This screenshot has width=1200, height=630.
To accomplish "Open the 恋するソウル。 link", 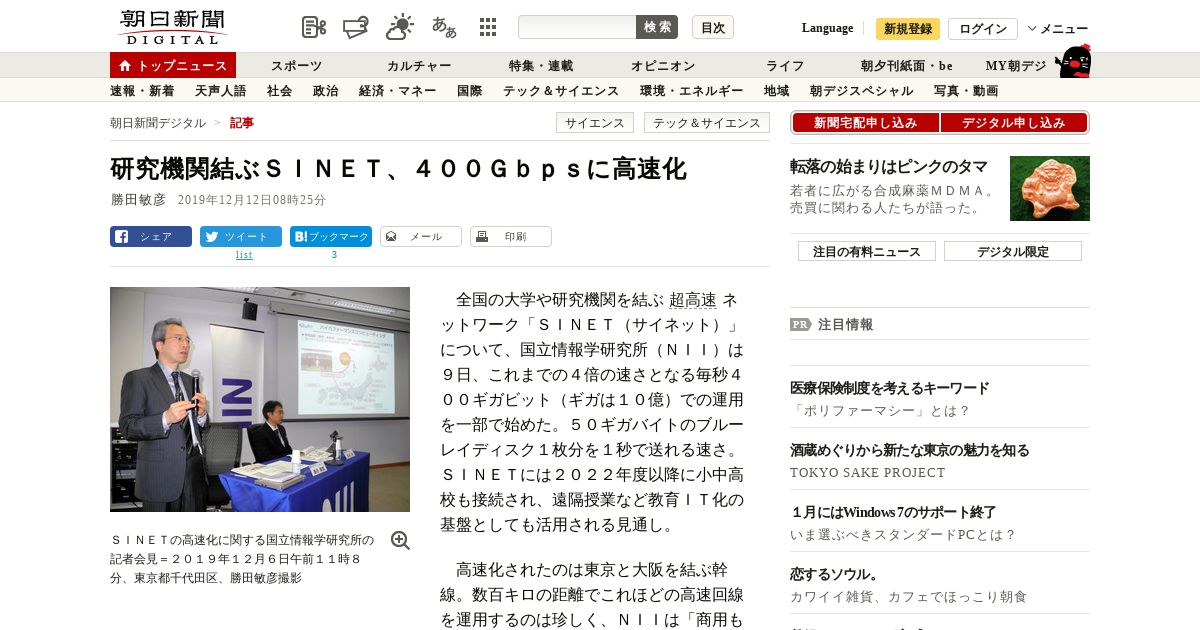I will click(x=834, y=574).
